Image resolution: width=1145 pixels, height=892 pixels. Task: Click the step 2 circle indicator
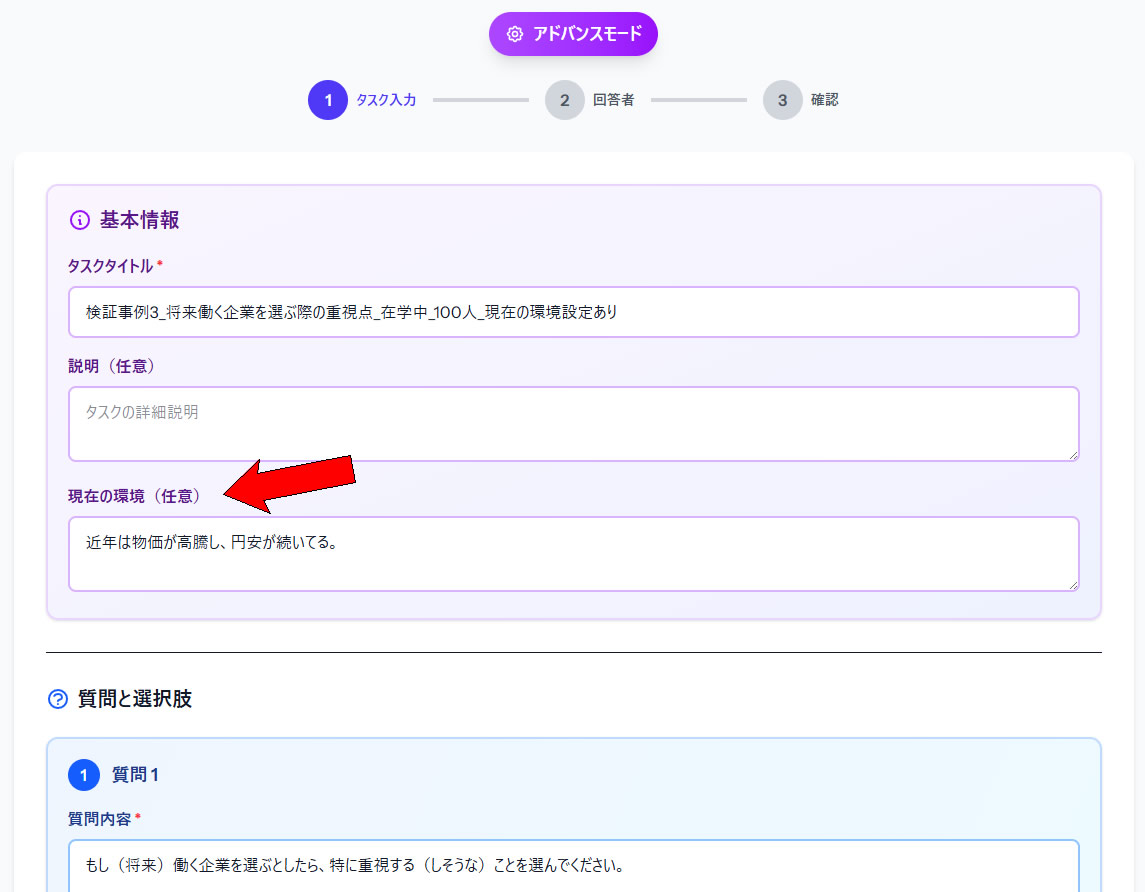565,100
